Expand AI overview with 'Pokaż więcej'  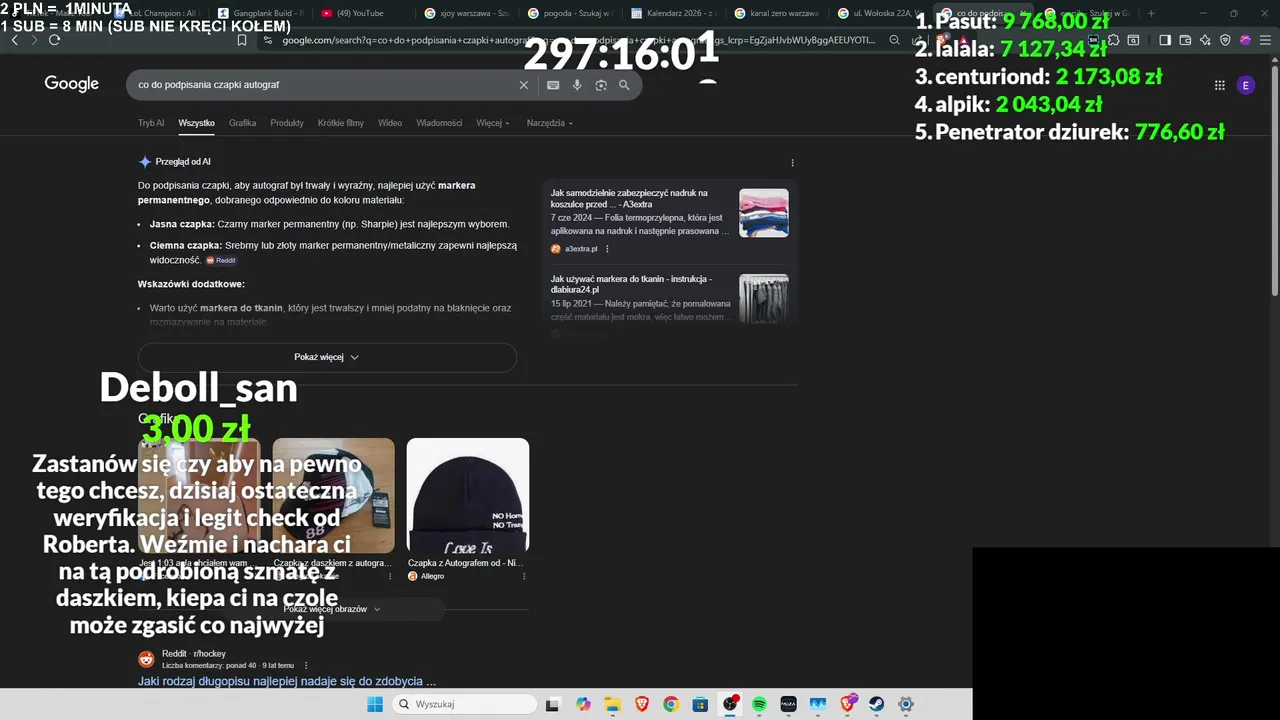(x=327, y=357)
